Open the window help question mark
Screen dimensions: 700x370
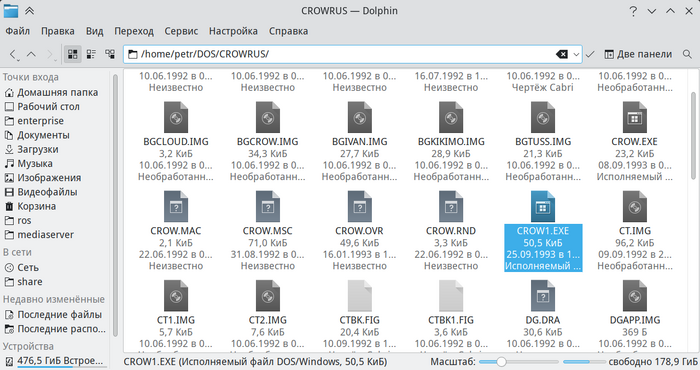633,11
